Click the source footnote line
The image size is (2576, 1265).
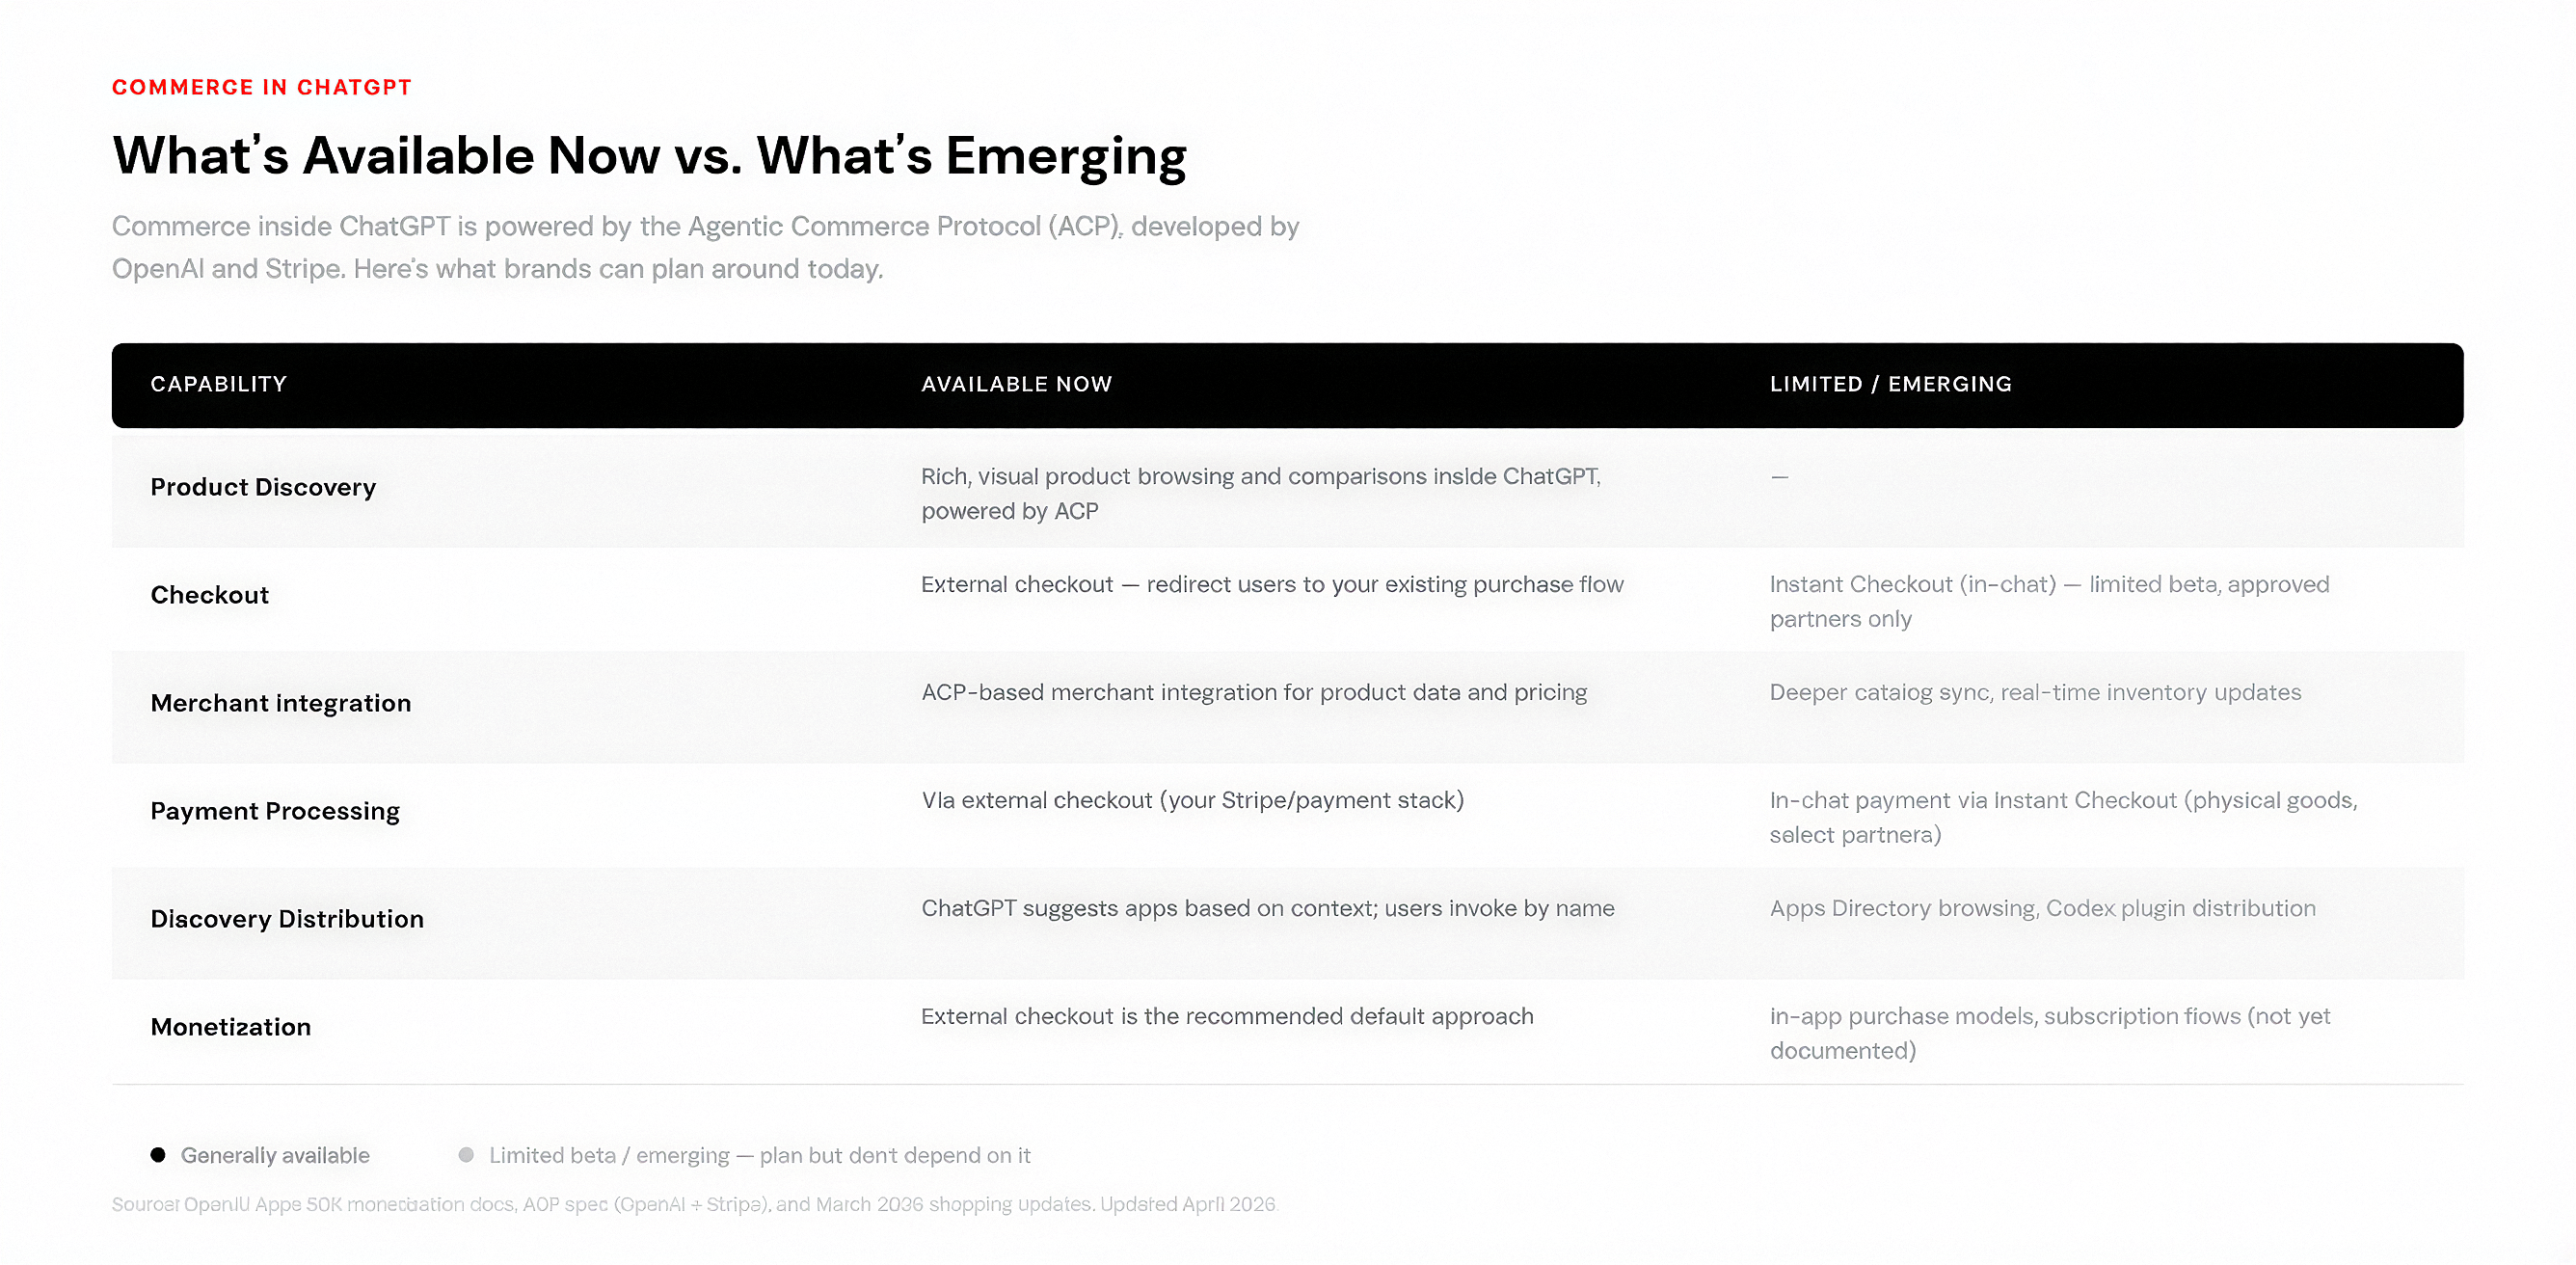click(x=695, y=1205)
